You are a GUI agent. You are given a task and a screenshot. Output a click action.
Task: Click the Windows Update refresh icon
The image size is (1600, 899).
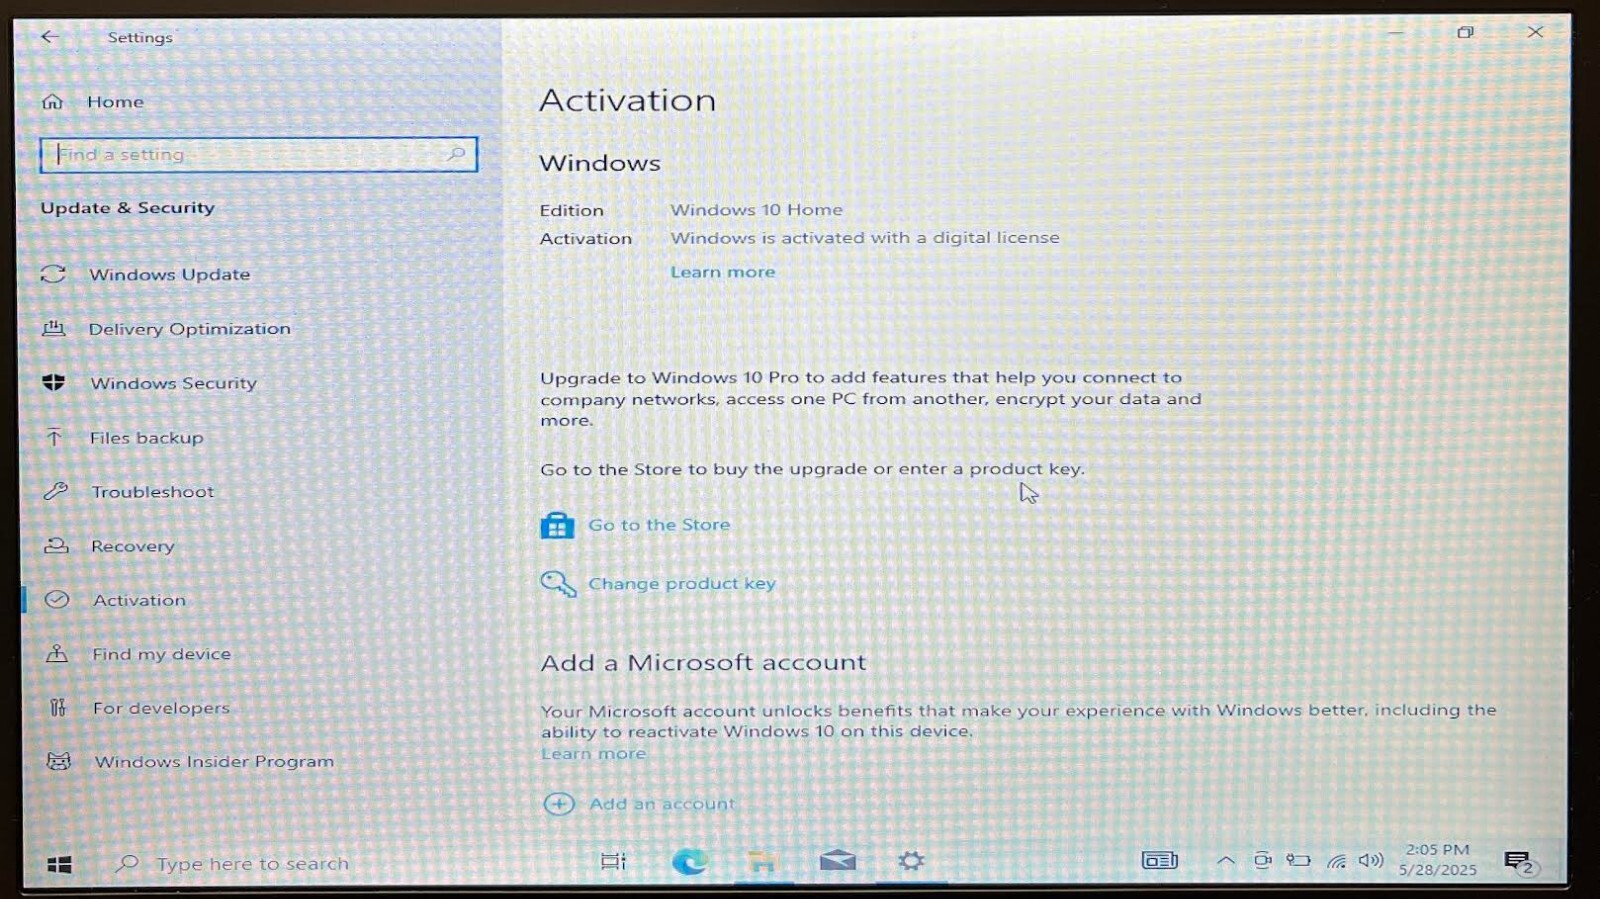[x=54, y=274]
